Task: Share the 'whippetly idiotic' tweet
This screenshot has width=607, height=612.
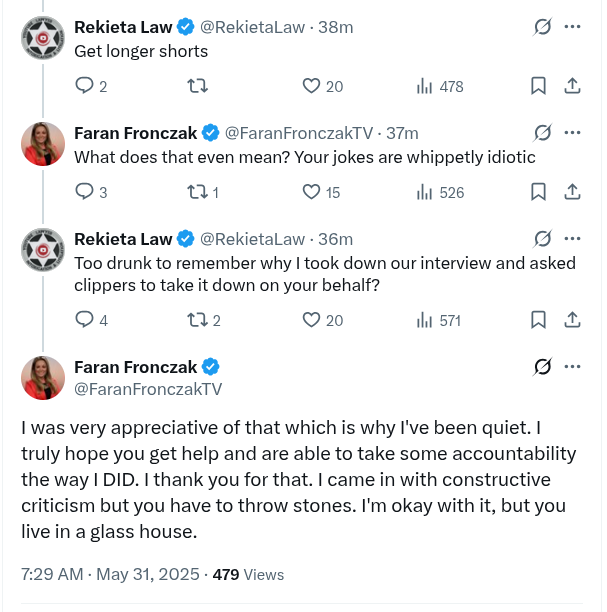Action: pyautogui.click(x=572, y=192)
